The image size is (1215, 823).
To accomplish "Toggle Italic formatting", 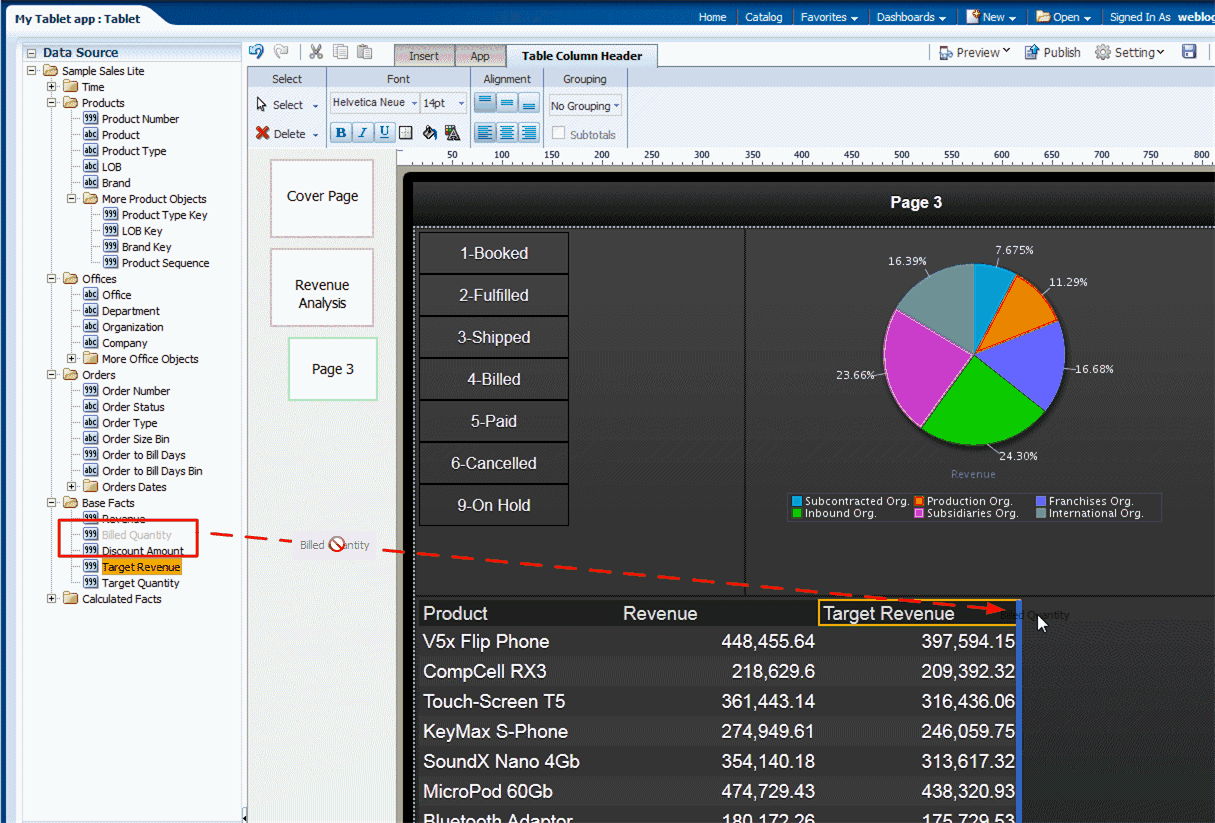I will pyautogui.click(x=363, y=132).
